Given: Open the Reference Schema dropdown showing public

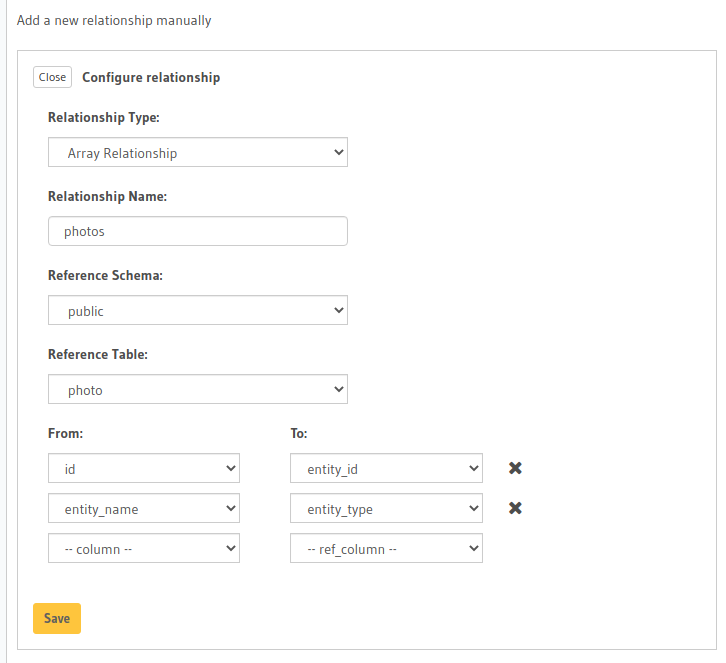Looking at the screenshot, I should (198, 310).
